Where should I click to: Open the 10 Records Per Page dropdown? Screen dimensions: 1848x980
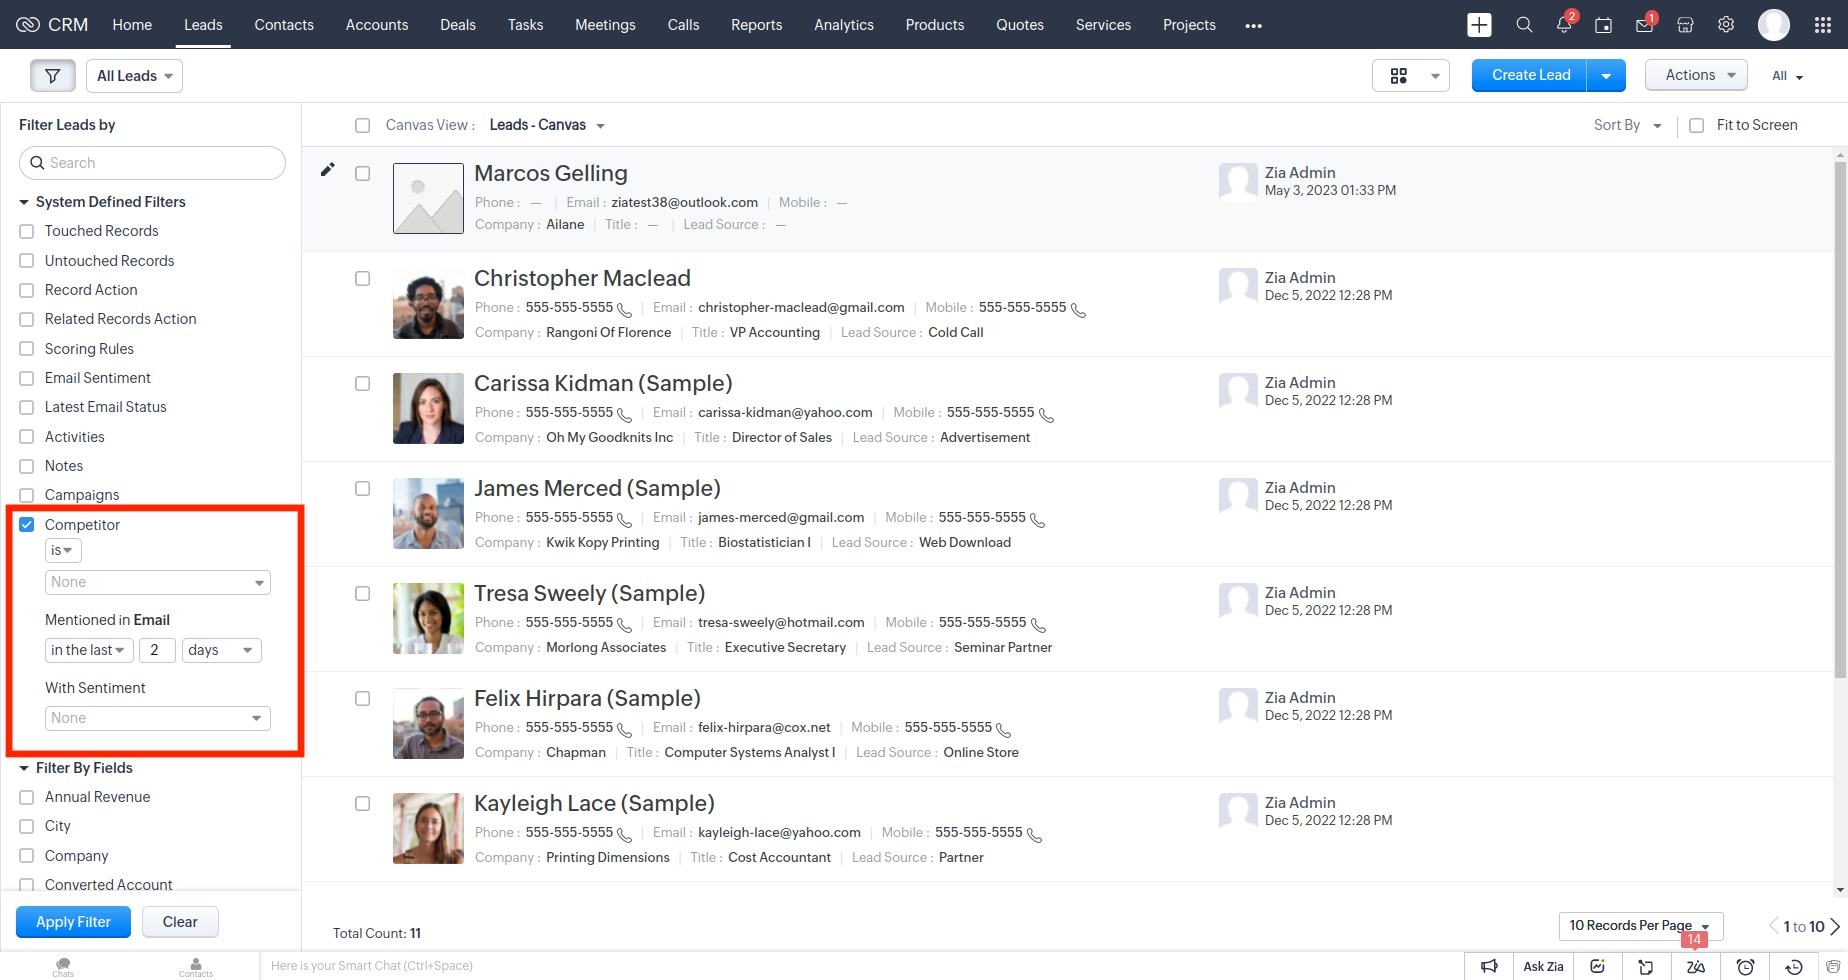(x=1639, y=926)
